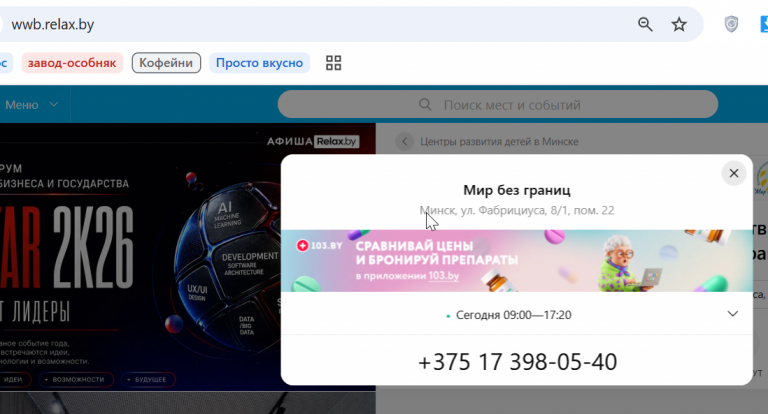Open the shield extension icon
Image resolution: width=768 pixels, height=414 pixels.
pos(731,24)
